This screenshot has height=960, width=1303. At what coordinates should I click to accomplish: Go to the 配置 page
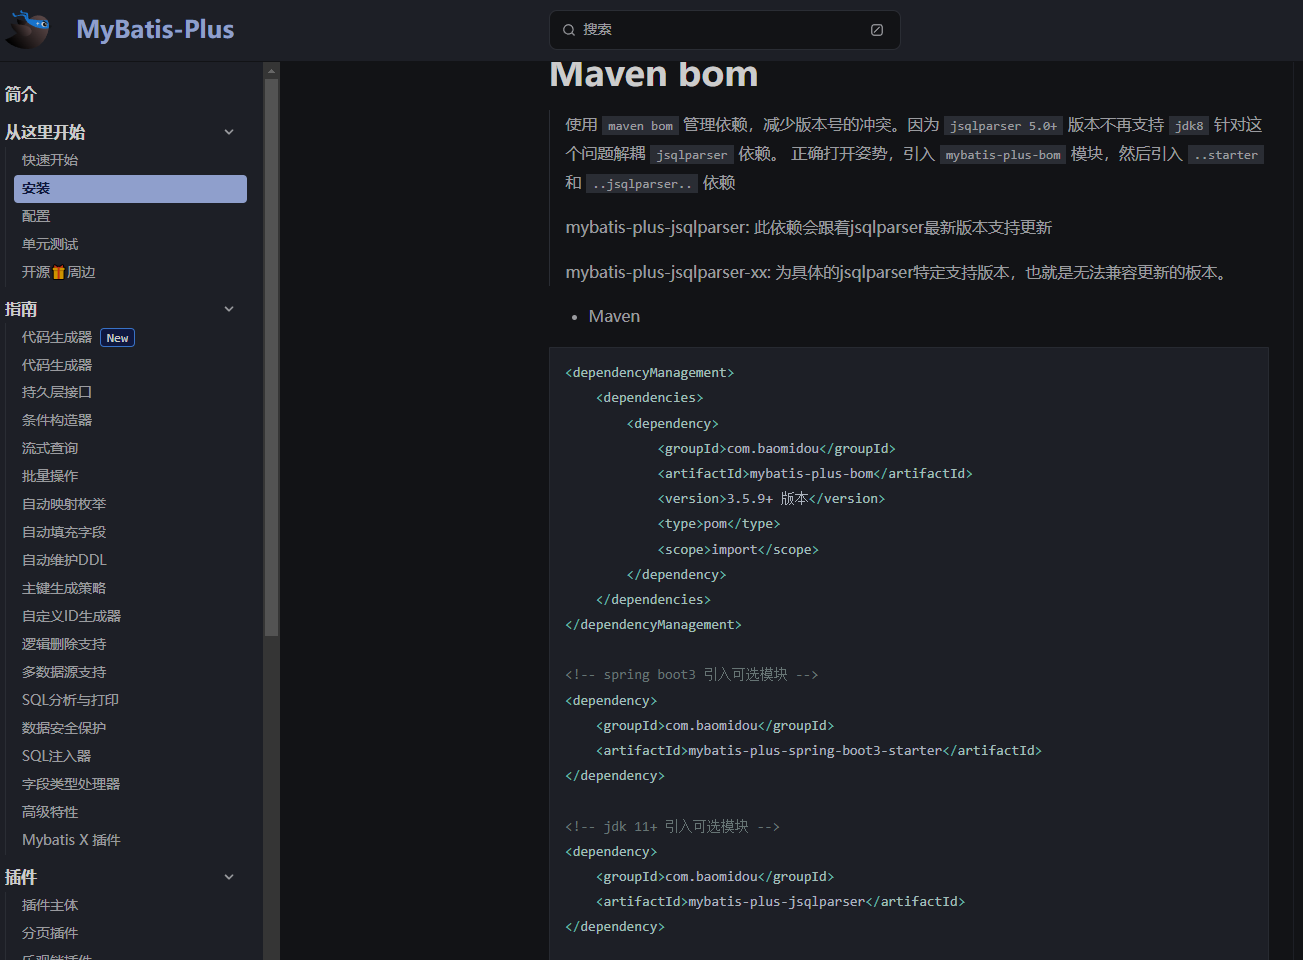click(x=36, y=216)
